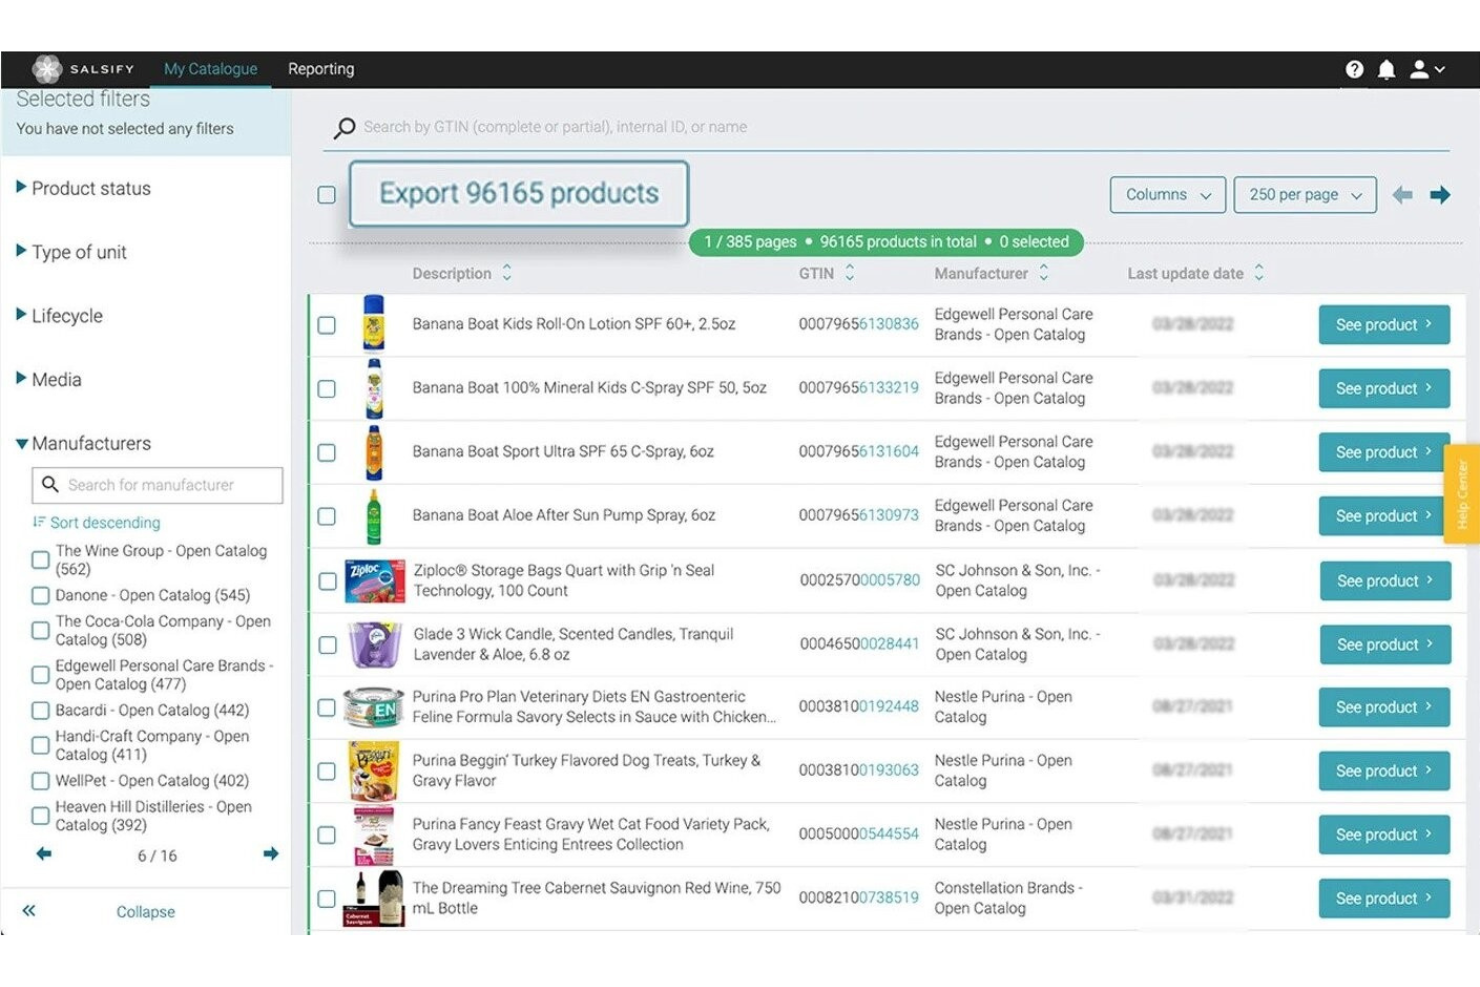Open the Help Center side tab

click(1461, 494)
